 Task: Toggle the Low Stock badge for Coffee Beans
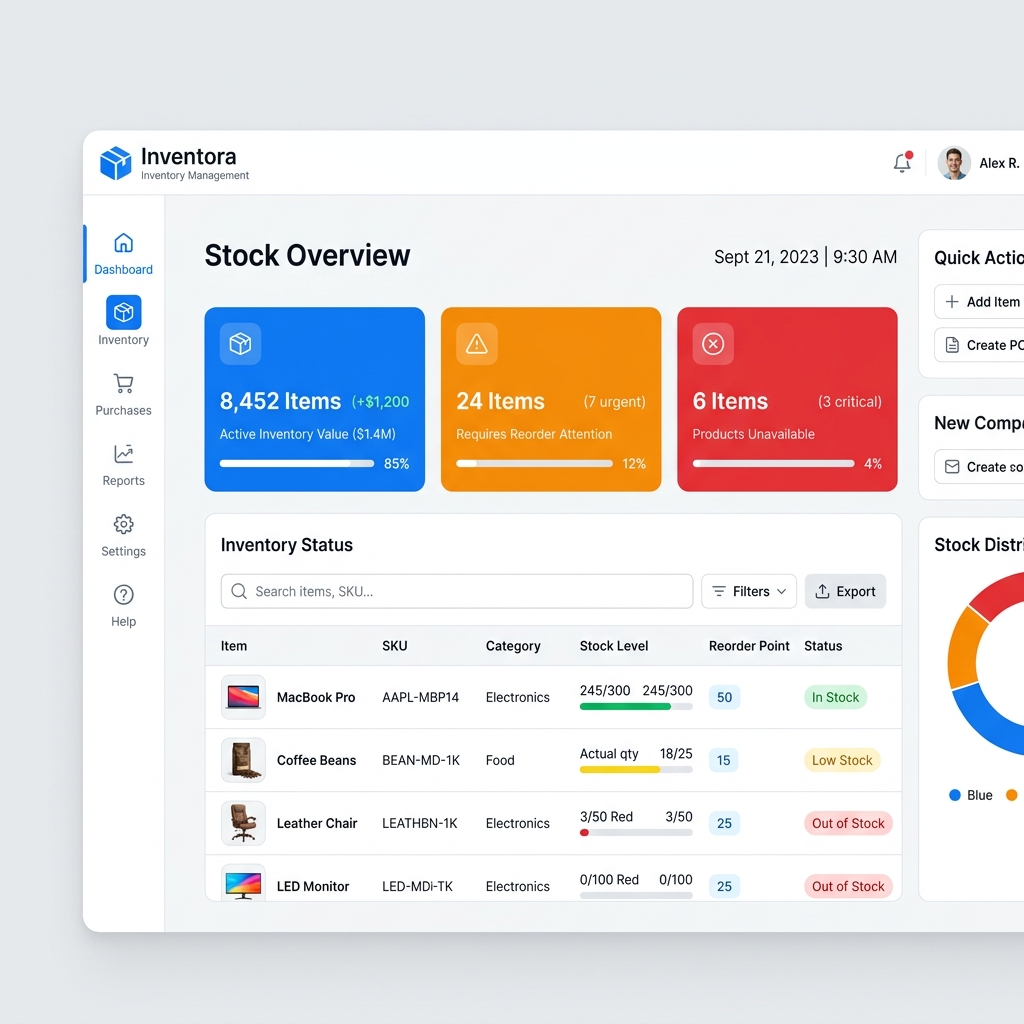[x=841, y=760]
